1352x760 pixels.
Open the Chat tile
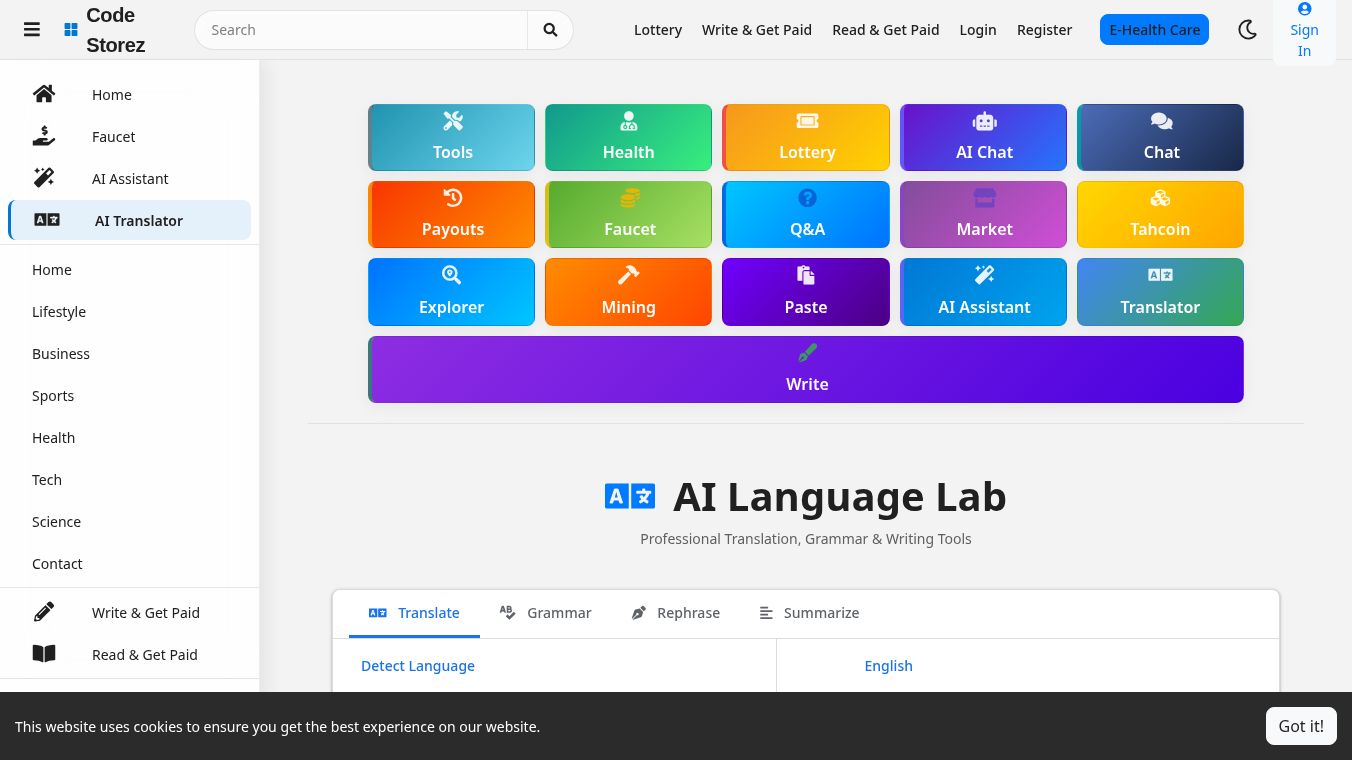(1160, 137)
